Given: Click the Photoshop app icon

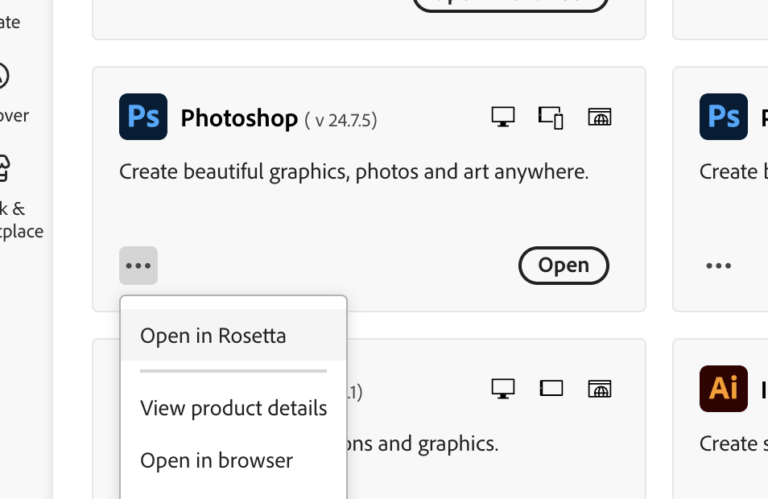Looking at the screenshot, I should 143,117.
